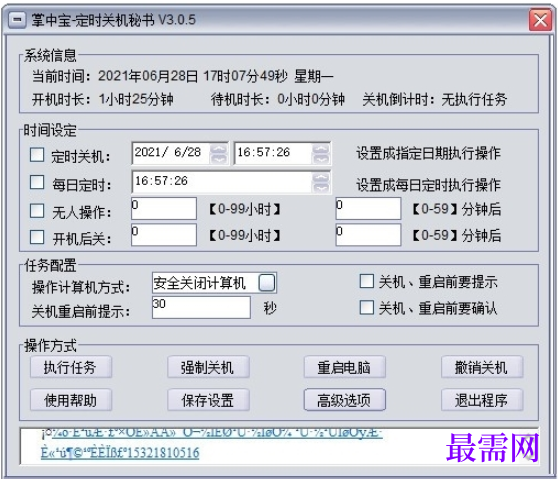
Task: Click the 开机时长 1小时25分钟 text
Action: 102,99
